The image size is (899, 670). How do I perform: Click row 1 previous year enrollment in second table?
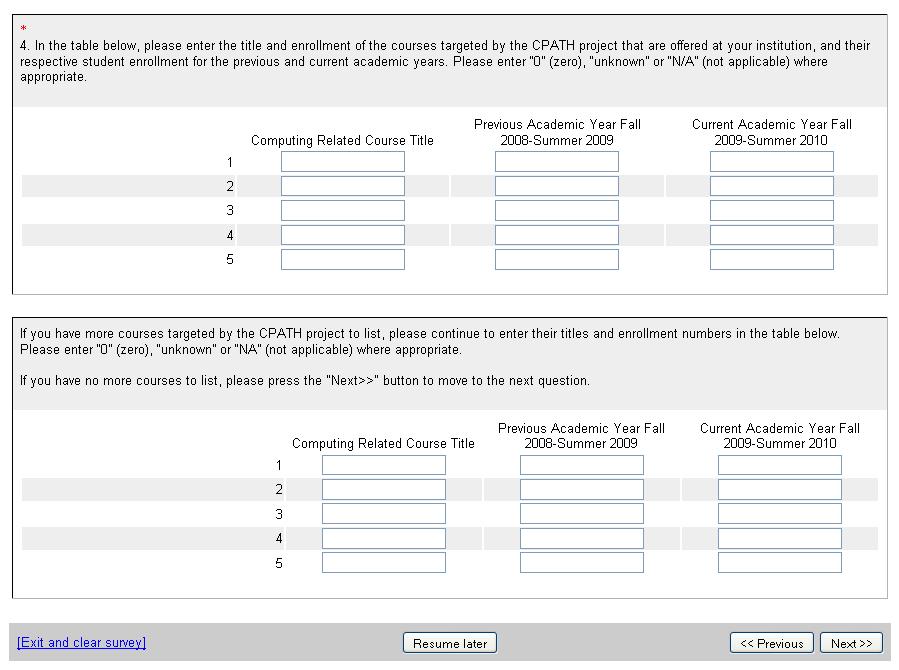click(x=581, y=465)
